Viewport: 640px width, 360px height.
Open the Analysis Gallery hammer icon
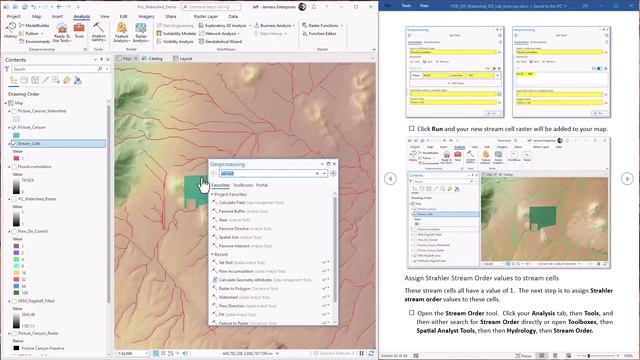click(x=98, y=32)
